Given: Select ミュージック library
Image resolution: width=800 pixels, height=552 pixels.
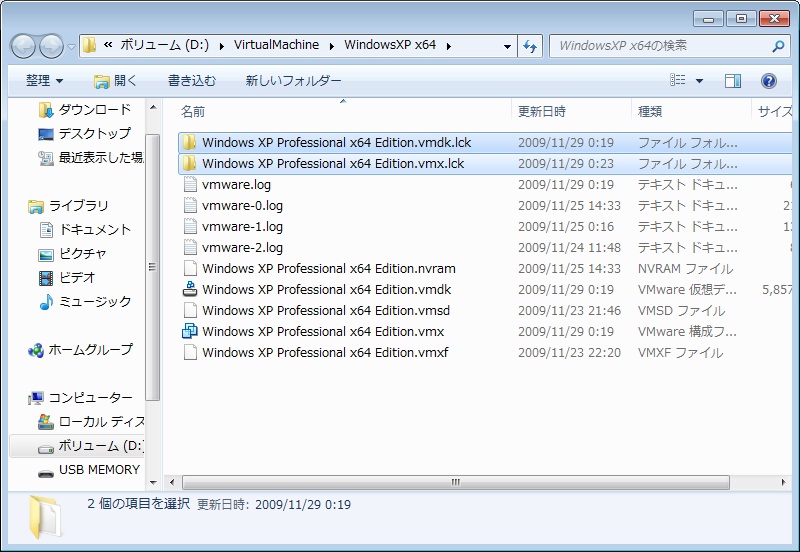Looking at the screenshot, I should [x=85, y=302].
